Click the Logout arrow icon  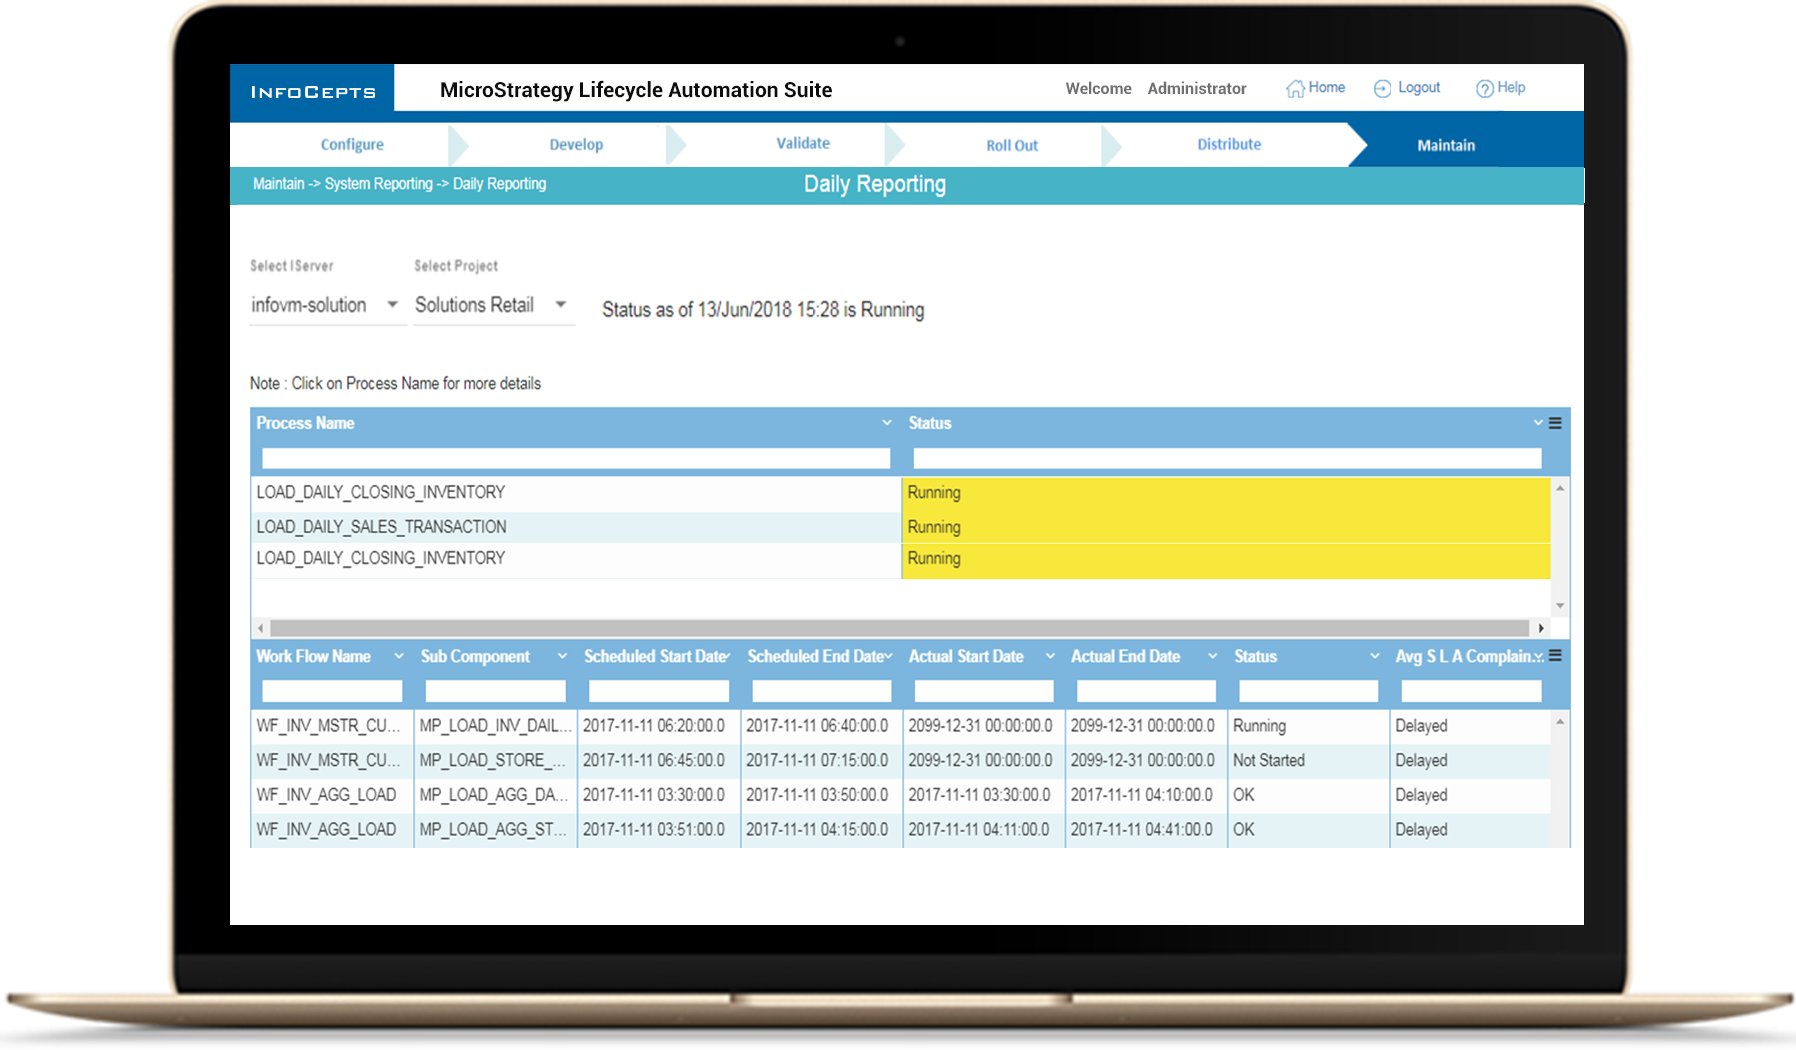pos(1382,89)
